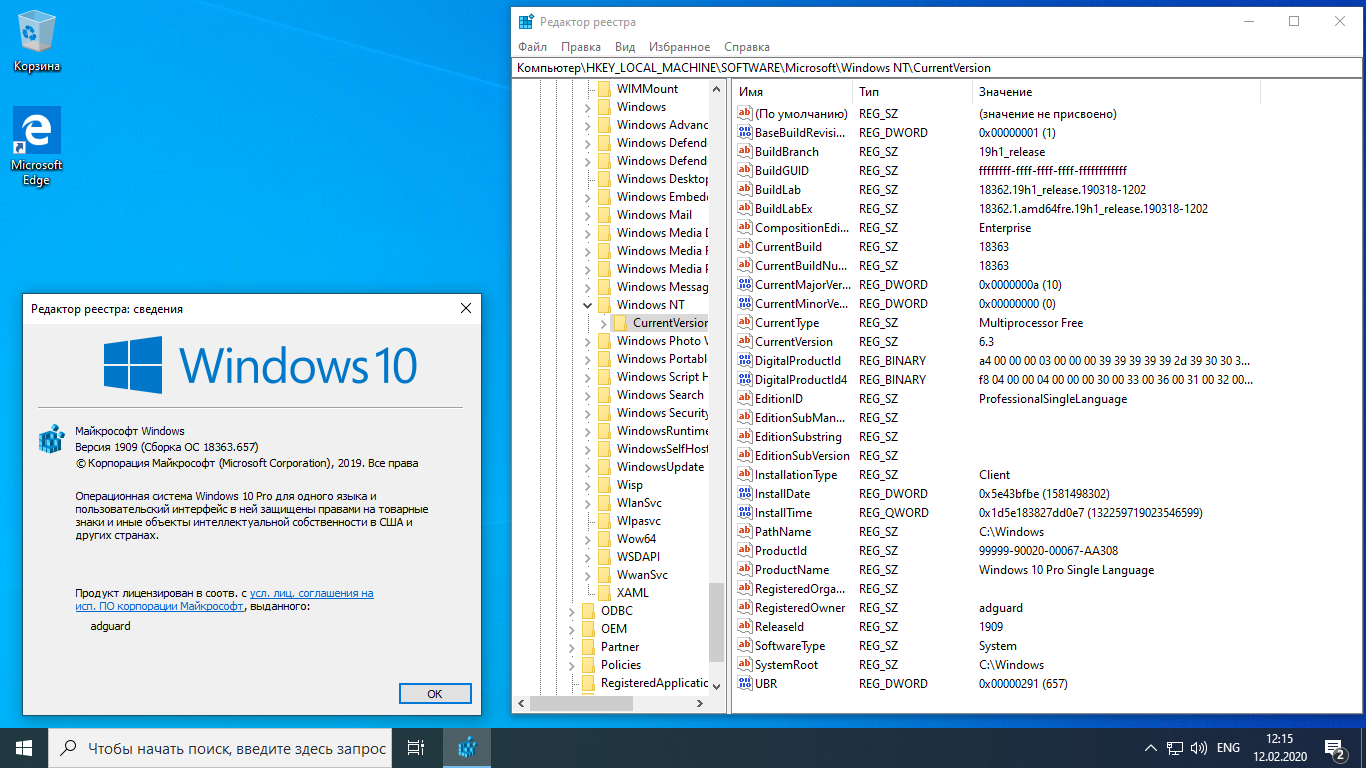1366x768 pixels.
Task: Select the ReleaseId value icon
Action: 745,627
